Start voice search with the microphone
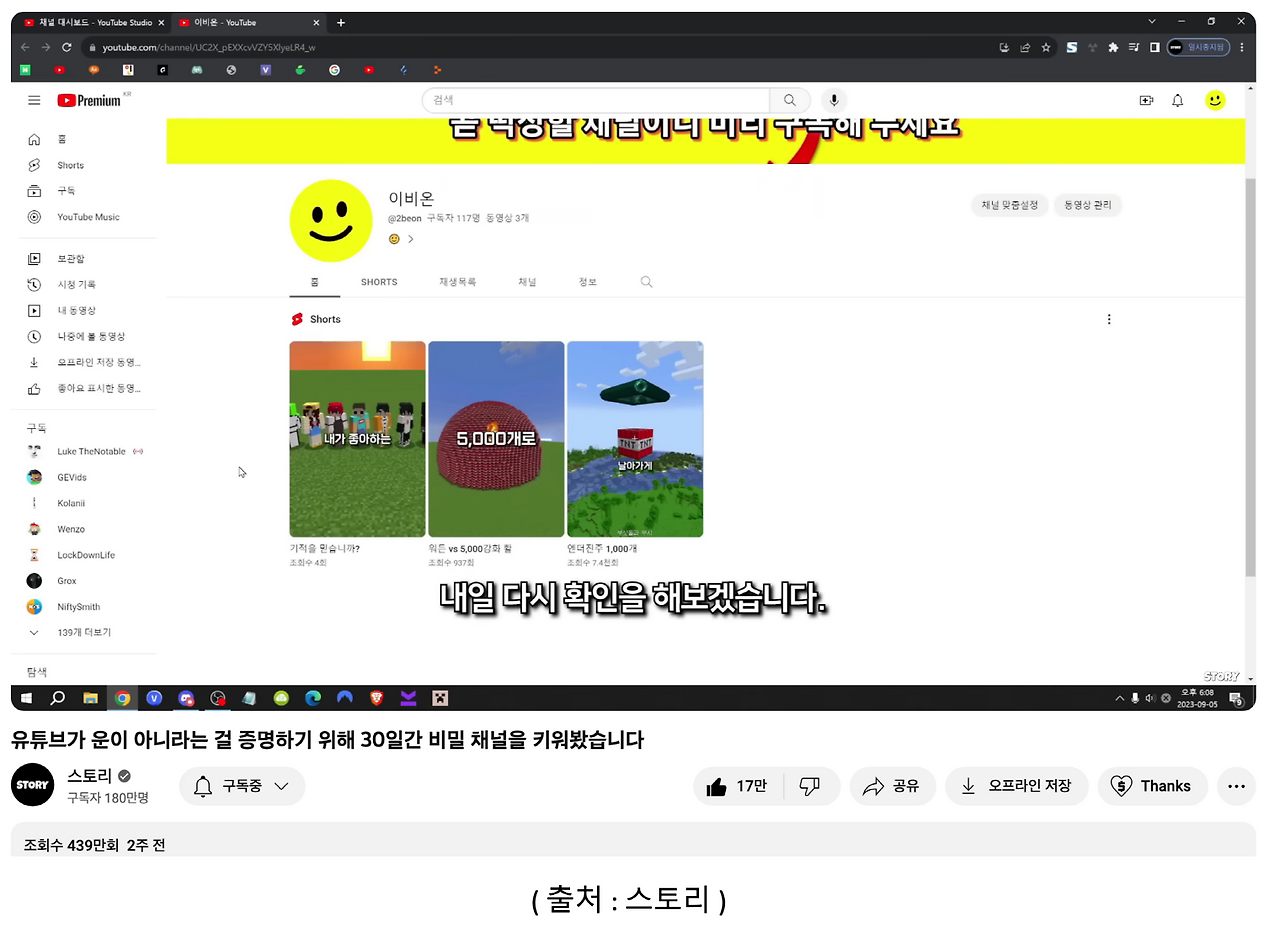This screenshot has width=1280, height=933. [833, 100]
